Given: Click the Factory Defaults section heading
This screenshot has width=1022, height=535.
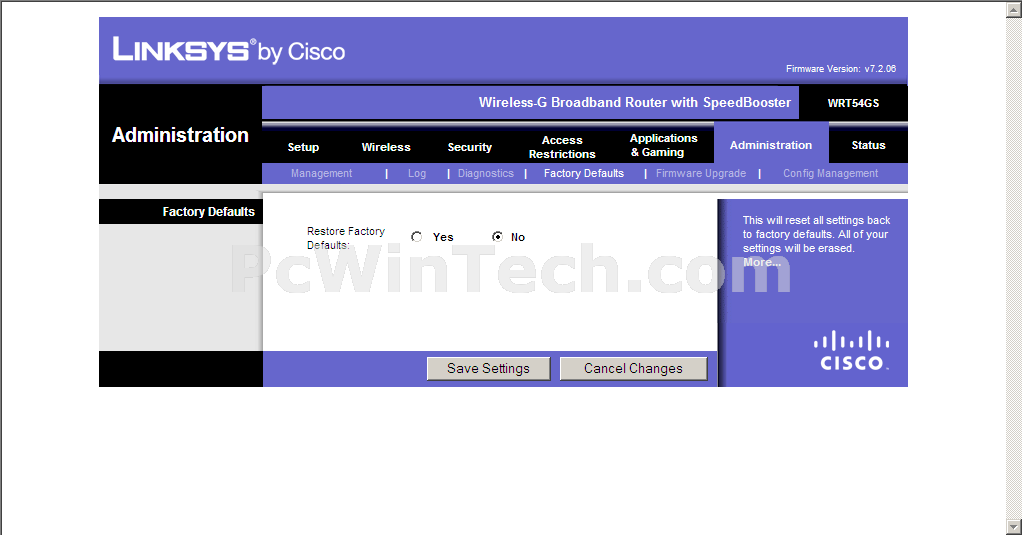Looking at the screenshot, I should point(209,212).
